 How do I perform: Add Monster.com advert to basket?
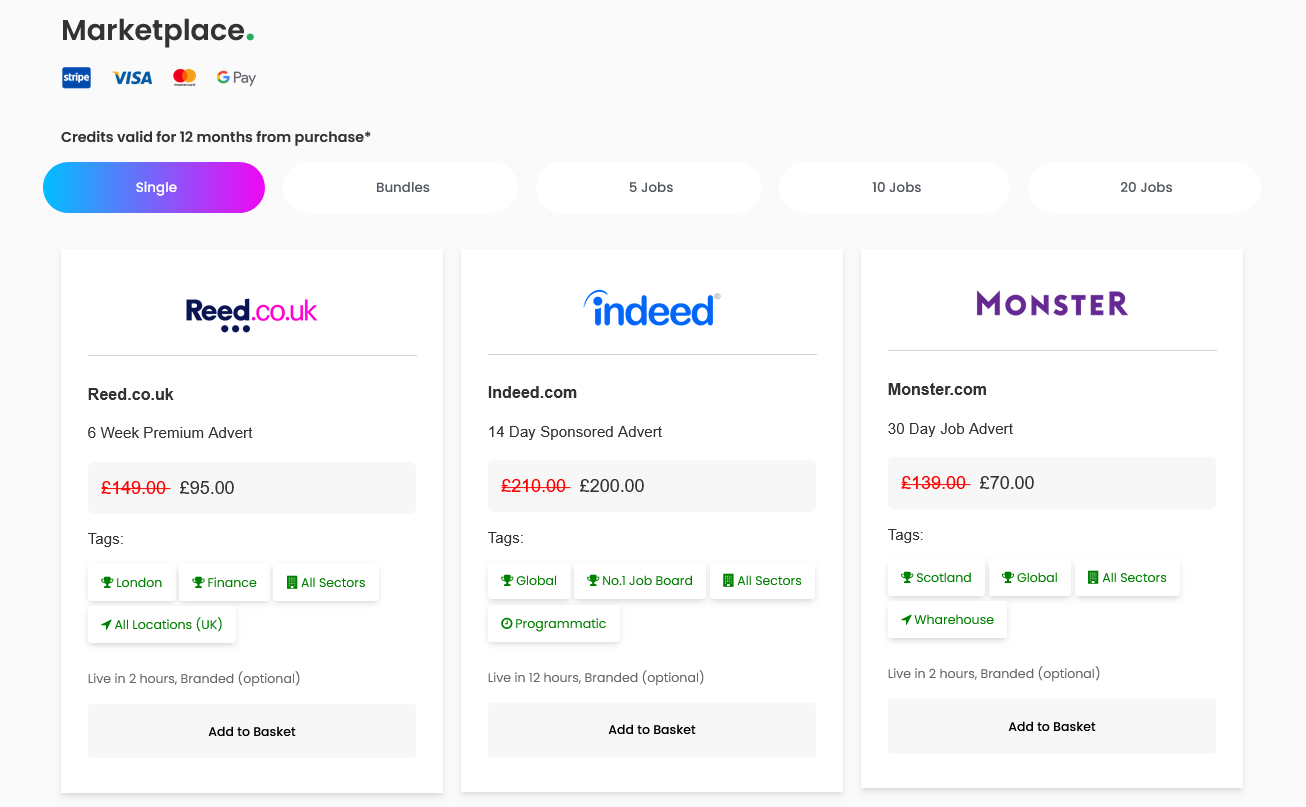pos(1052,727)
